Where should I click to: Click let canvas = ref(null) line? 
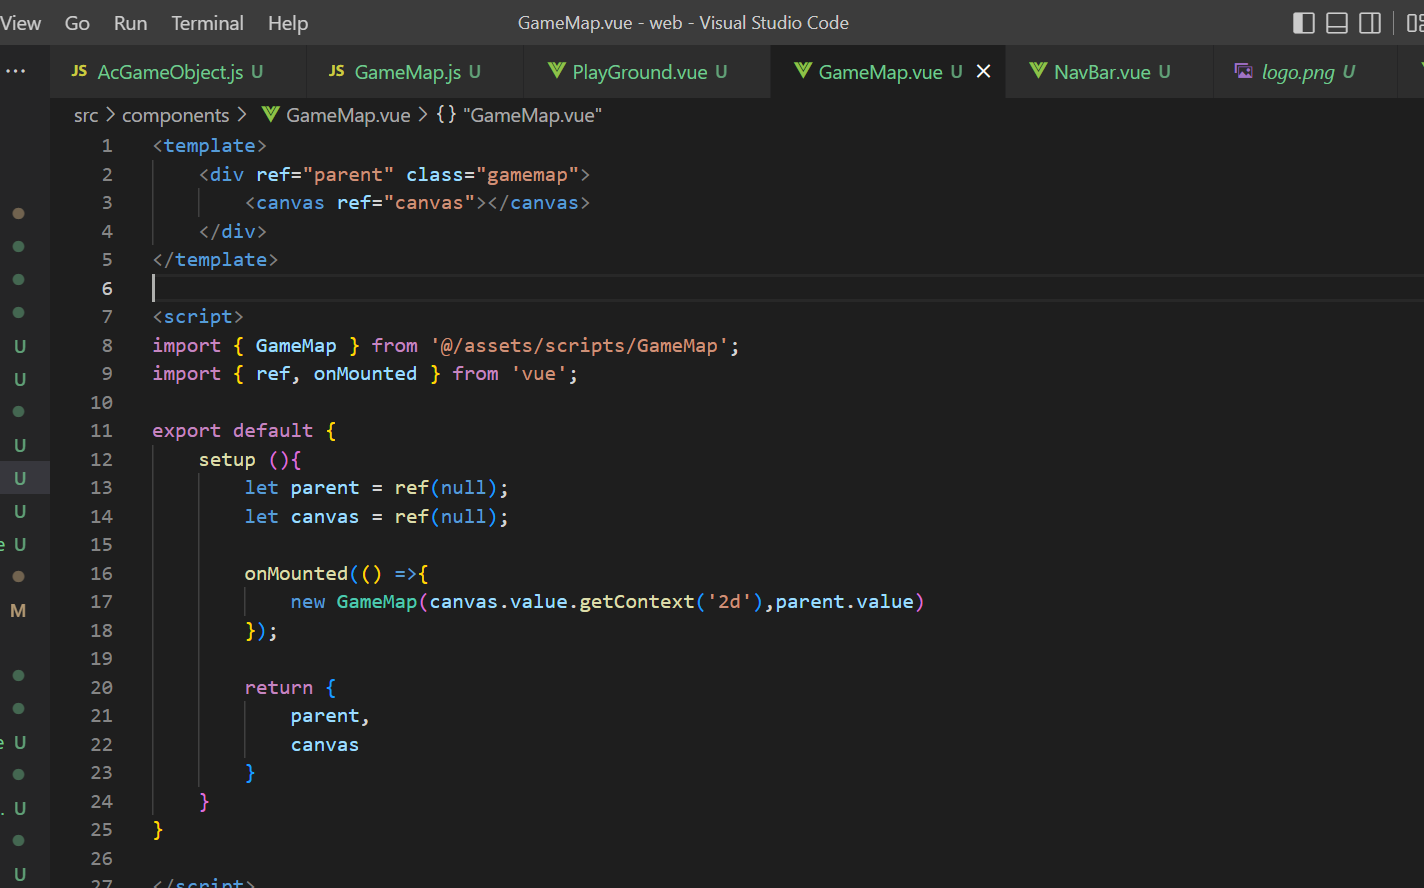click(x=376, y=517)
